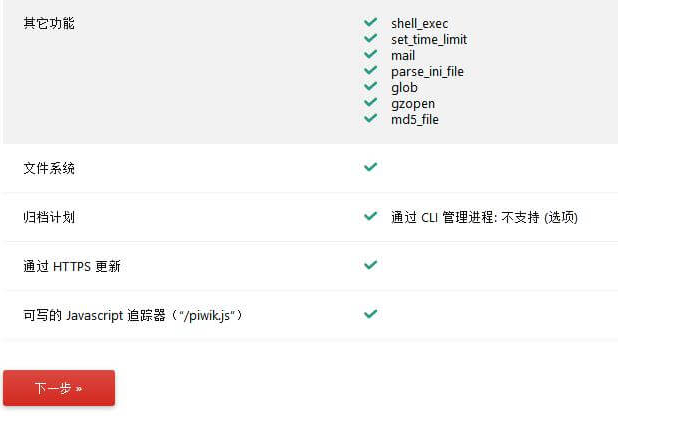Click the checkmark next to glob
The height and width of the screenshot is (421, 686).
[x=370, y=86]
